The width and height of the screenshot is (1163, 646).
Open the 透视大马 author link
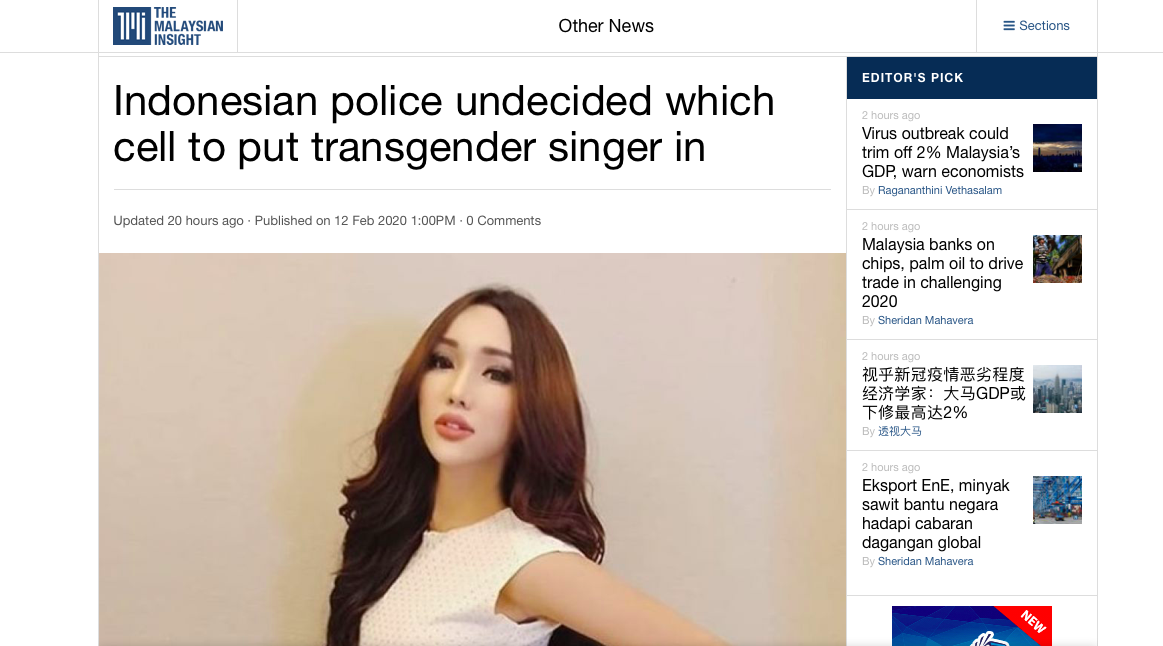(x=900, y=432)
